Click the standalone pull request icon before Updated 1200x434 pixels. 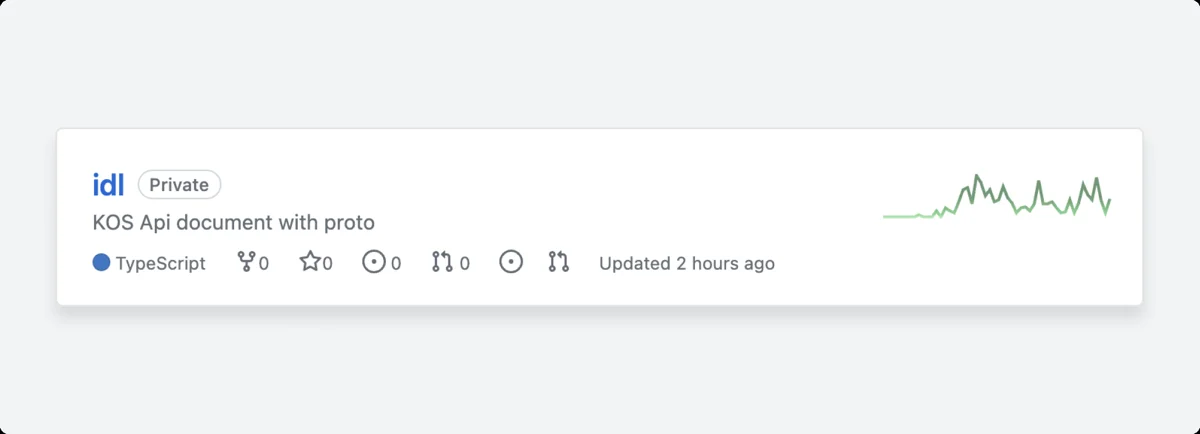pyautogui.click(x=559, y=263)
